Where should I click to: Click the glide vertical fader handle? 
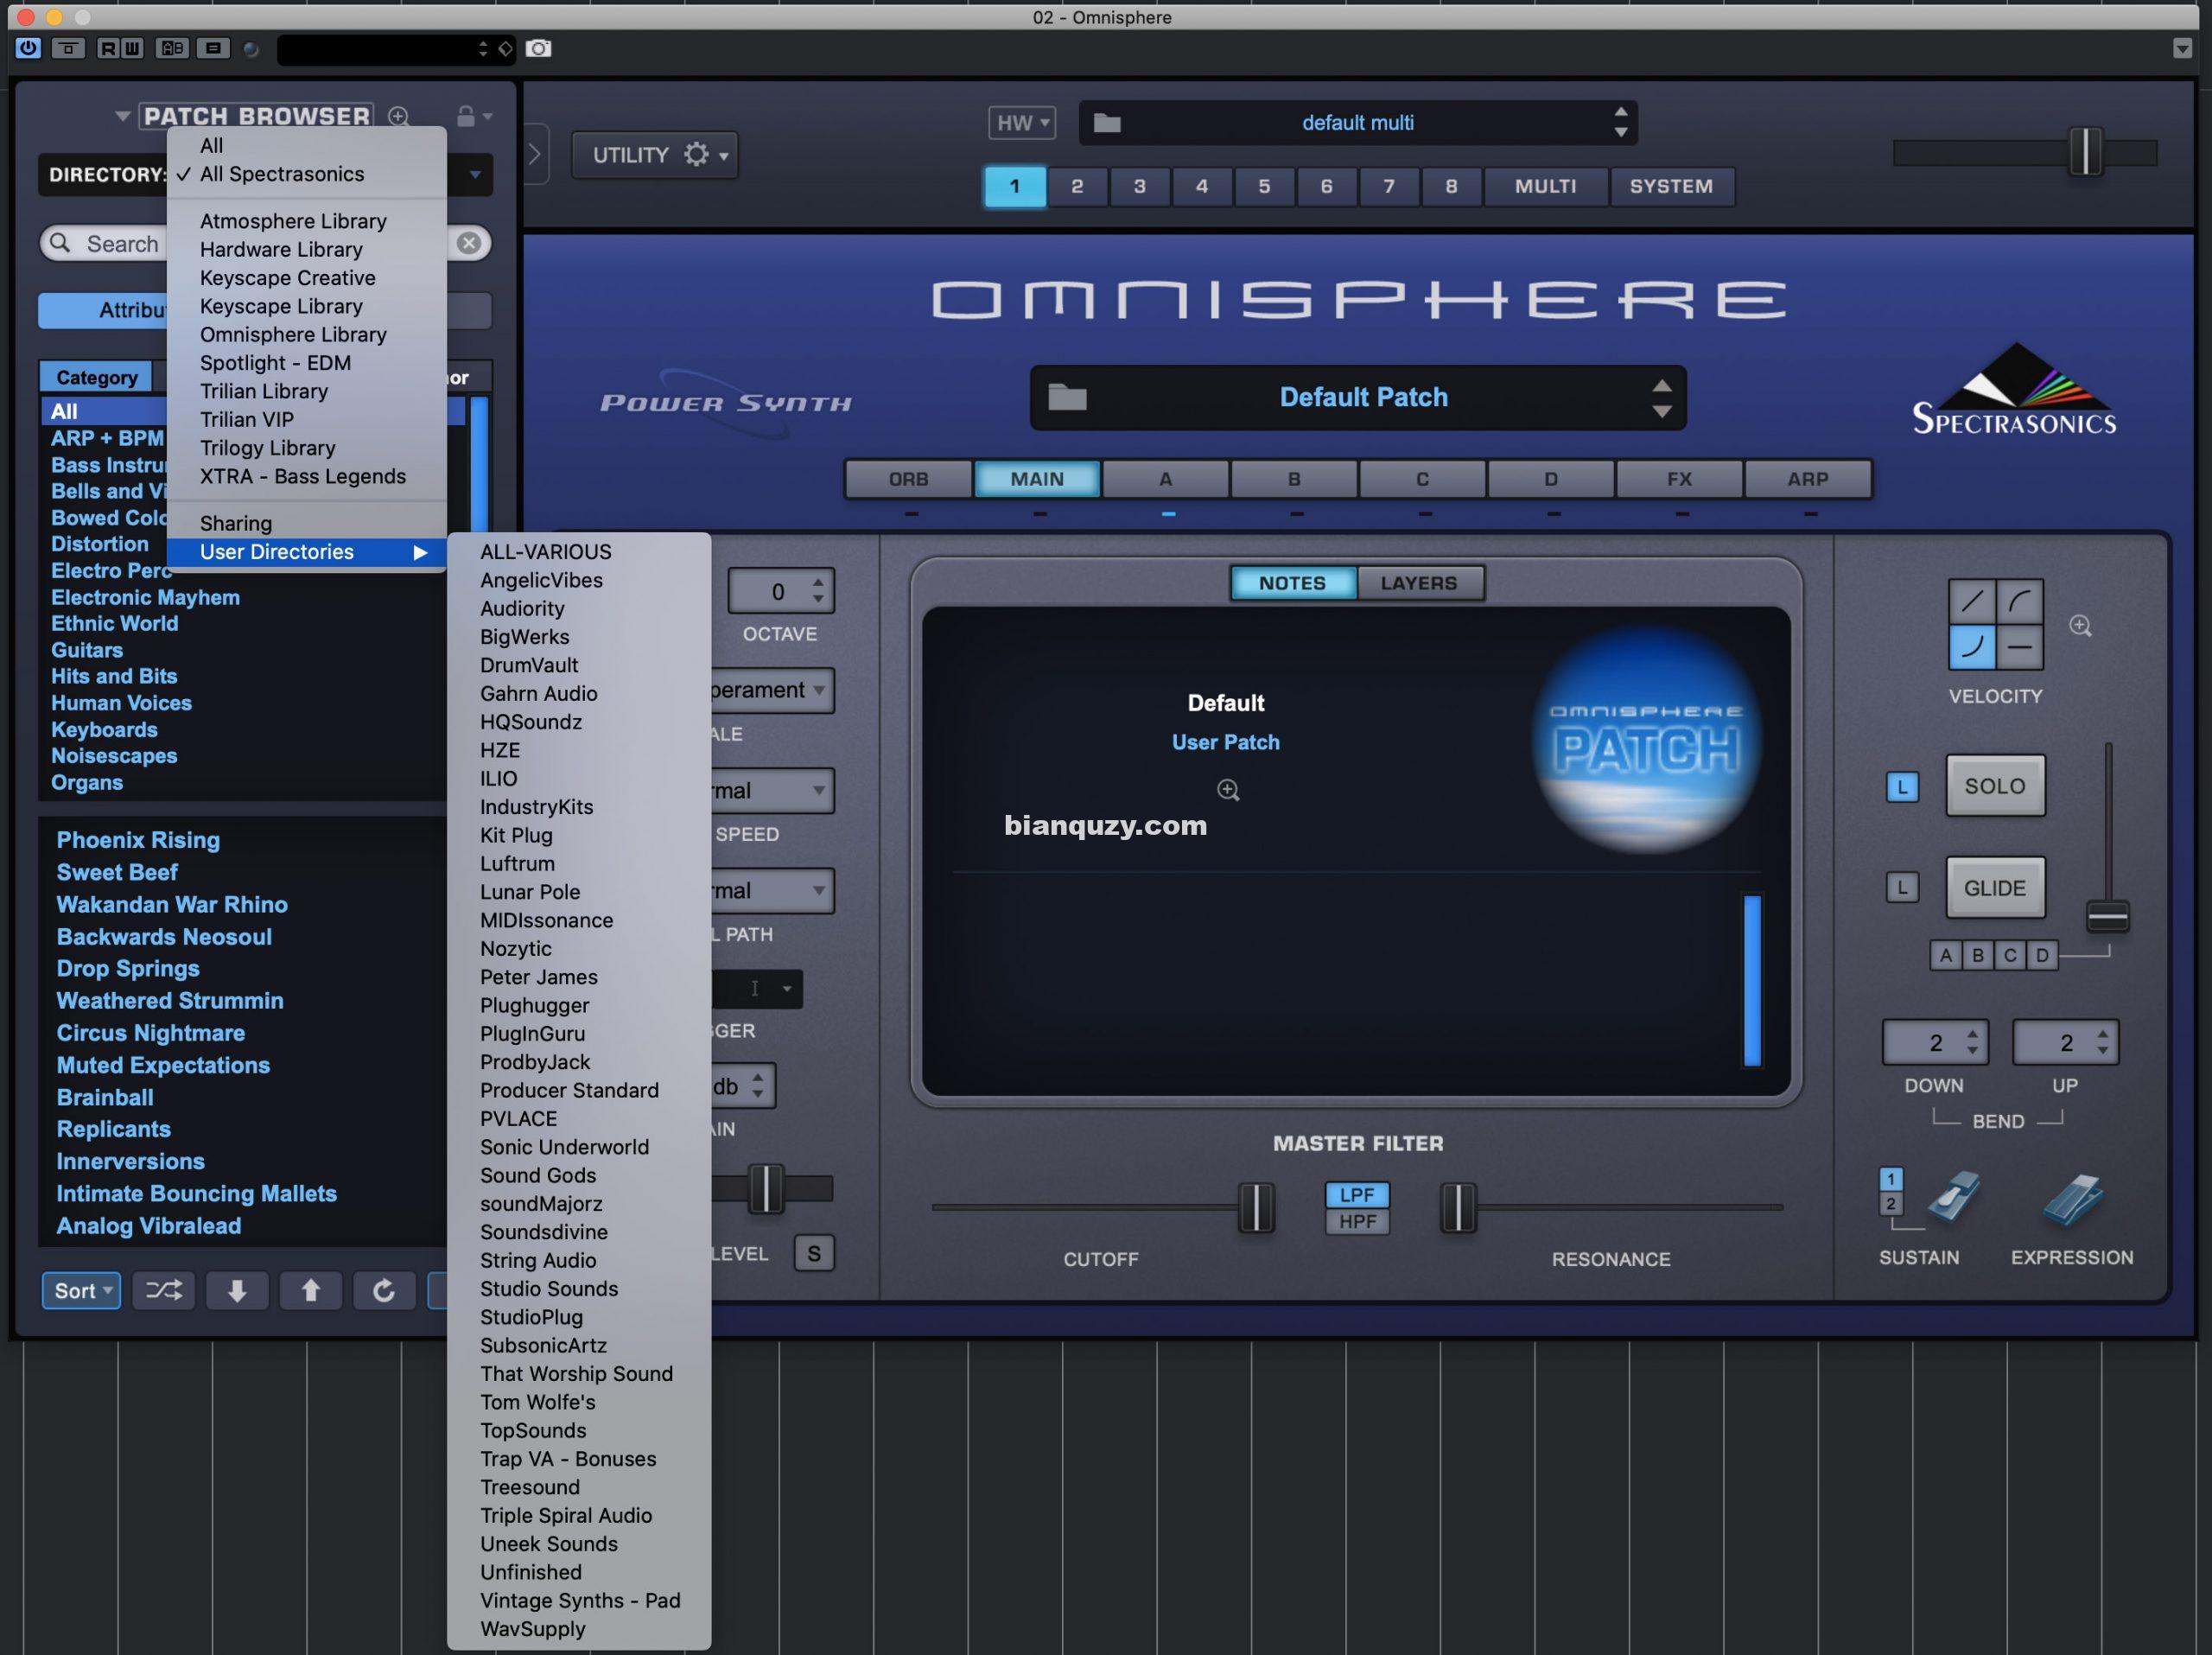coord(2107,916)
